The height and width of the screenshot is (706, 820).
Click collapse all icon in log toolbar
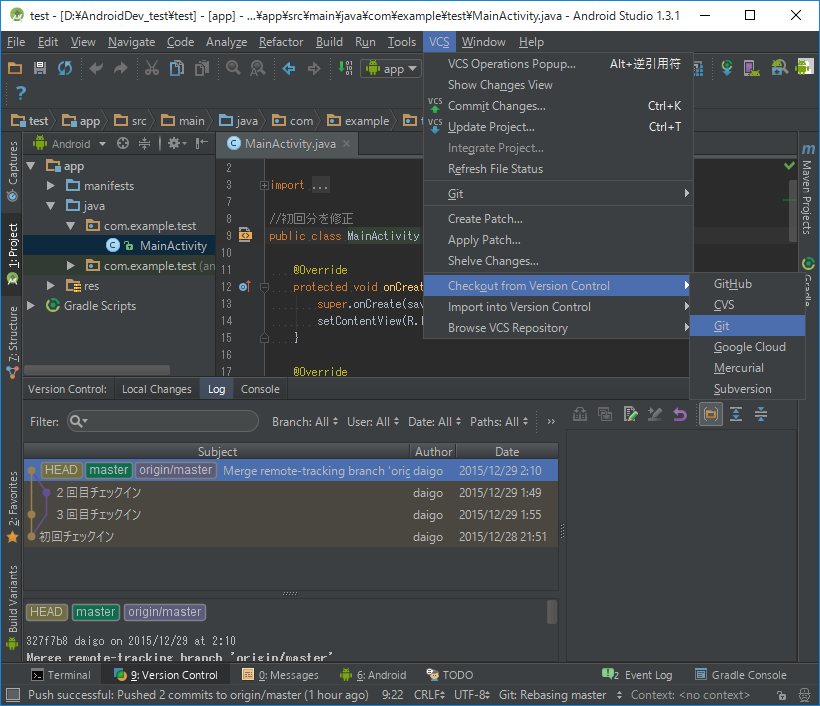tap(761, 415)
